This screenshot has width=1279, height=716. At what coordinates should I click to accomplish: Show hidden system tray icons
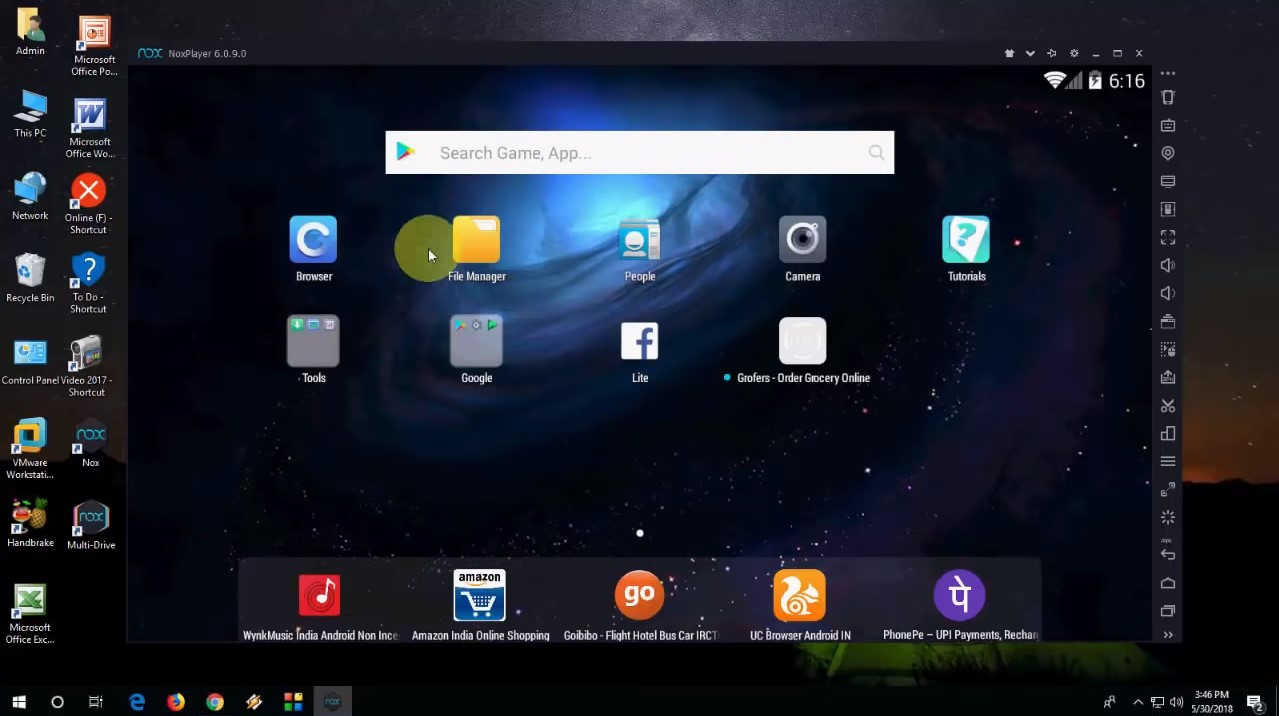coord(1138,702)
